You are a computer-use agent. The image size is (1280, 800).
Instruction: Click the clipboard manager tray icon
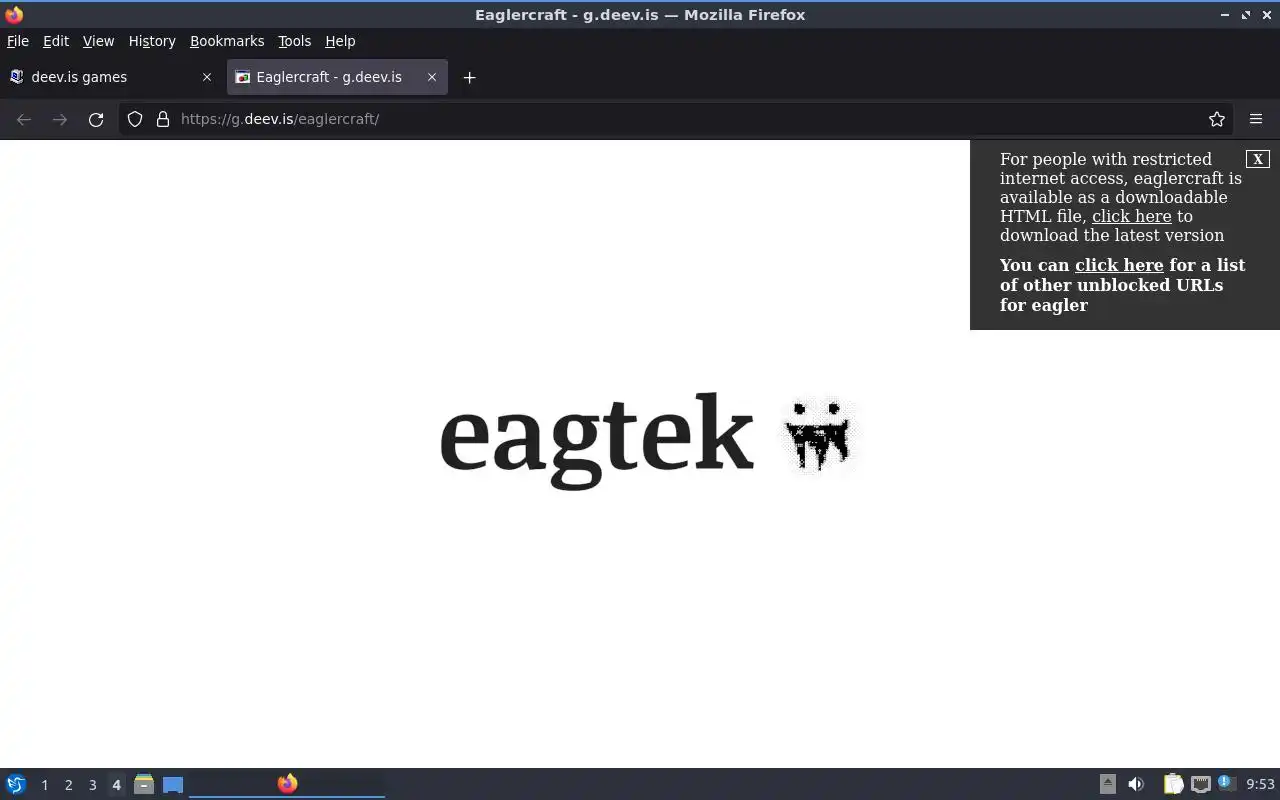[1173, 784]
